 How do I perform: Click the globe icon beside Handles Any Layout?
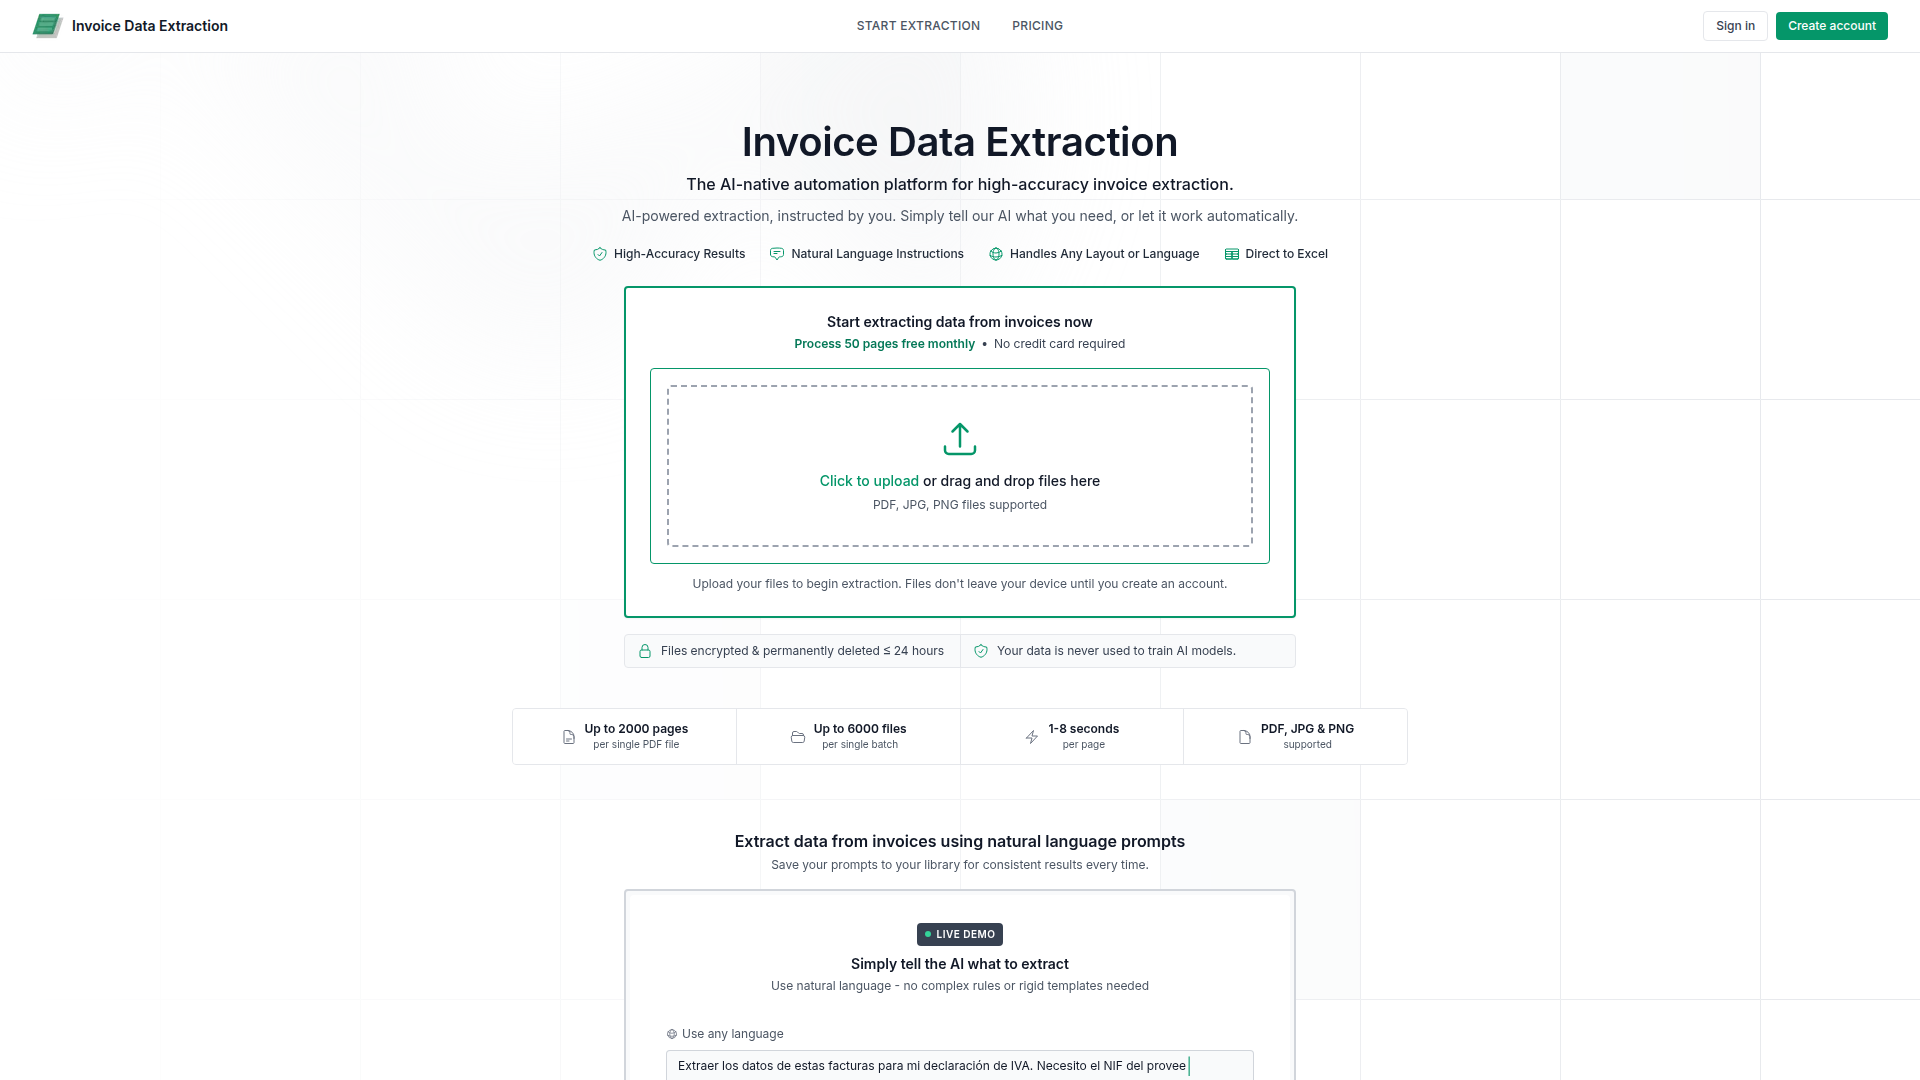996,254
